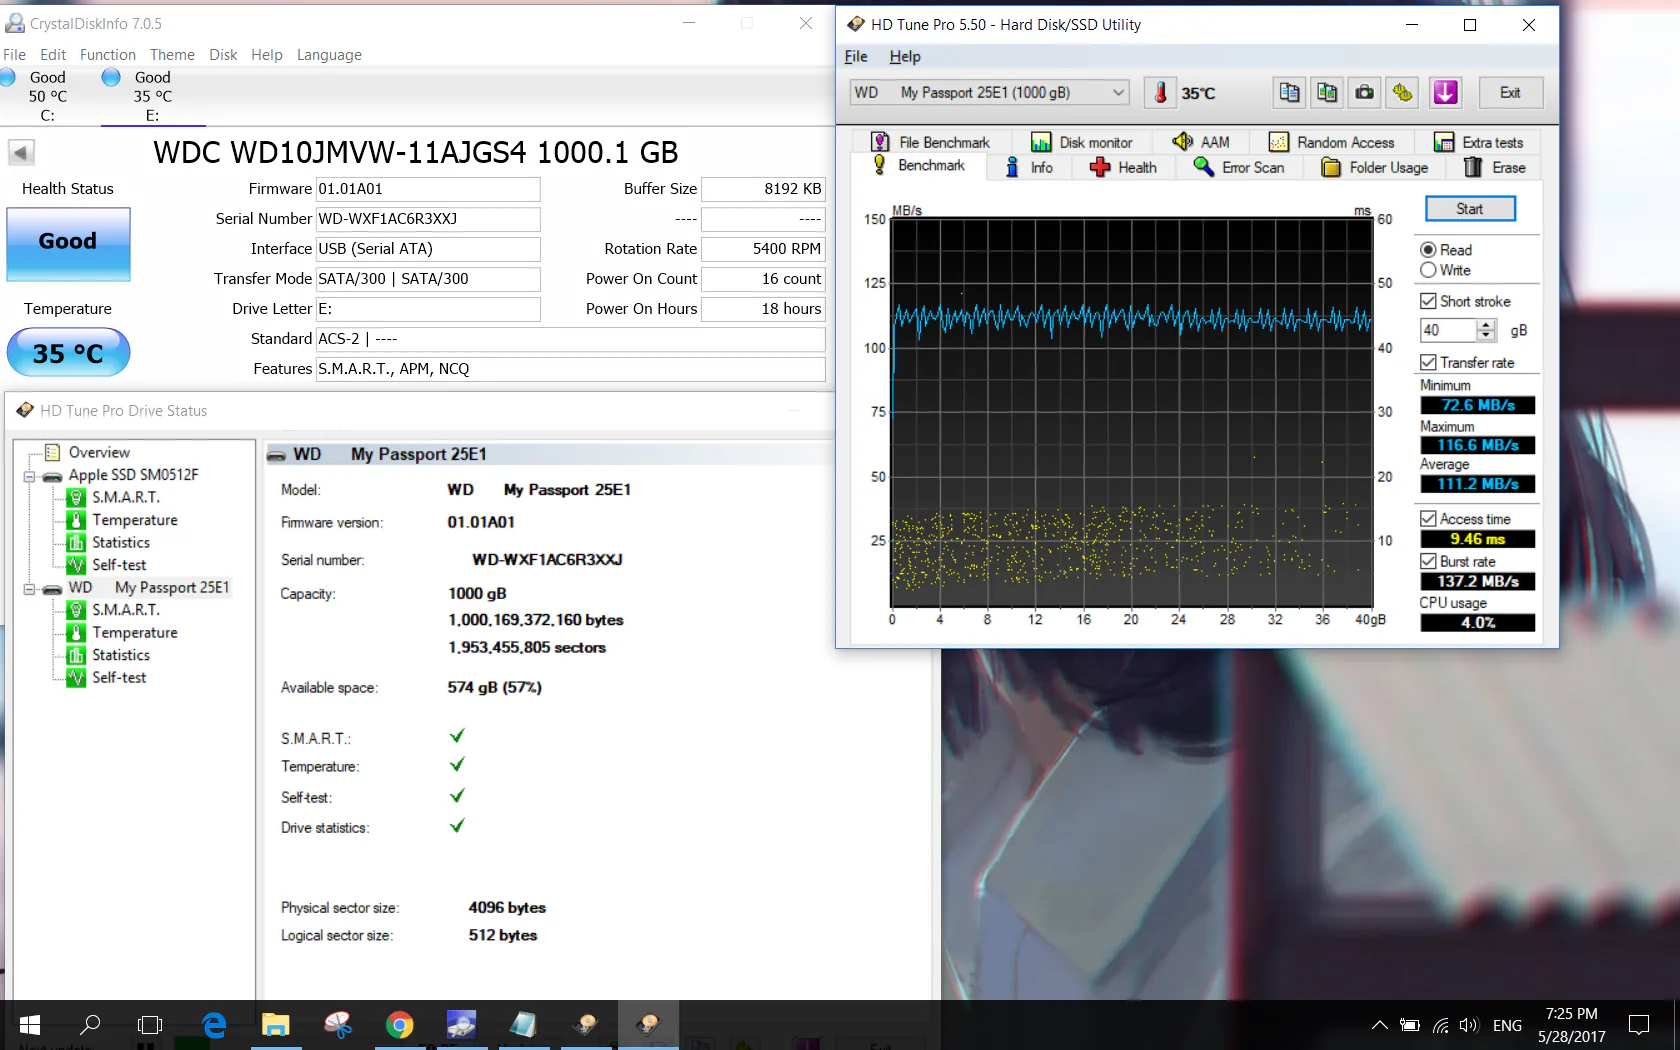Collapse the WD My Passport tree node
Image resolution: width=1680 pixels, height=1050 pixels.
pyautogui.click(x=30, y=589)
